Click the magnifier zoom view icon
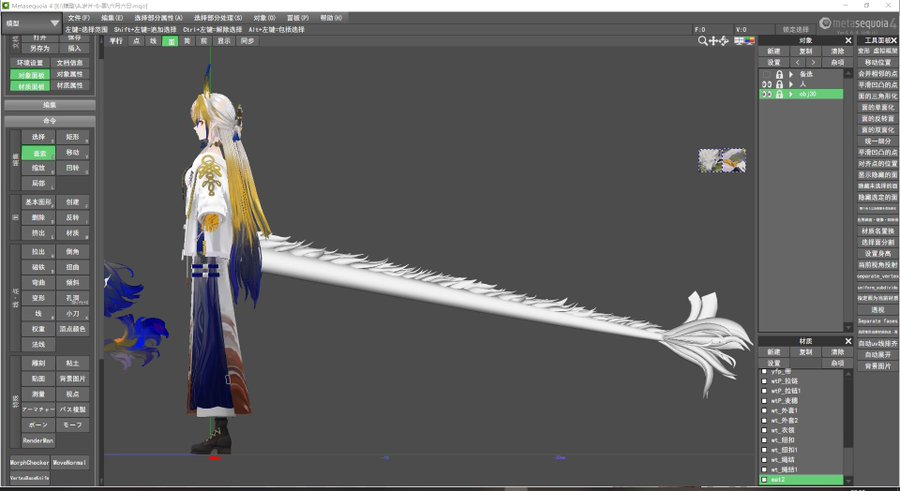The width and height of the screenshot is (900, 491). [703, 41]
